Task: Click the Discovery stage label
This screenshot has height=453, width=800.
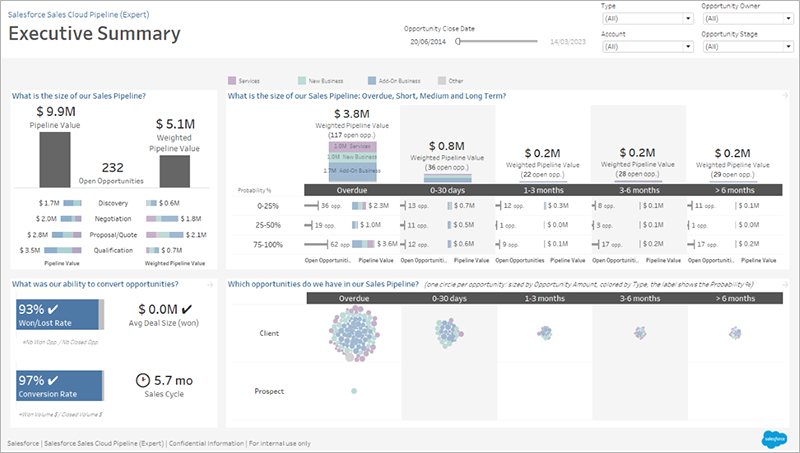Action: [113, 203]
